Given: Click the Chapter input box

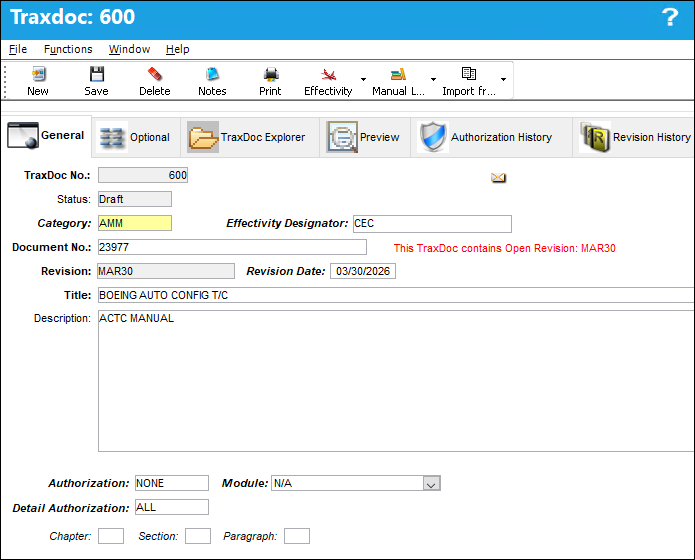Looking at the screenshot, I should 111,536.
